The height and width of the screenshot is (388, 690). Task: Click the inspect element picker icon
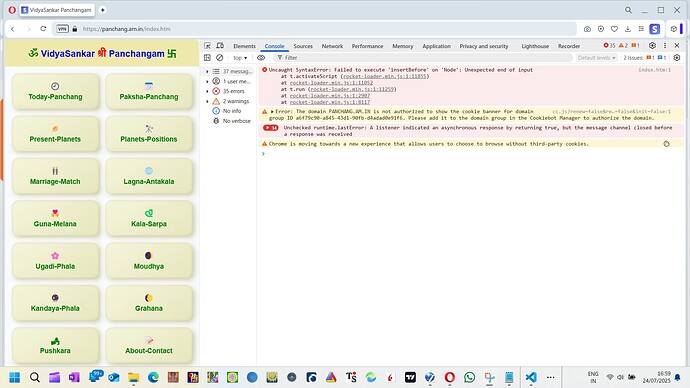click(207, 46)
